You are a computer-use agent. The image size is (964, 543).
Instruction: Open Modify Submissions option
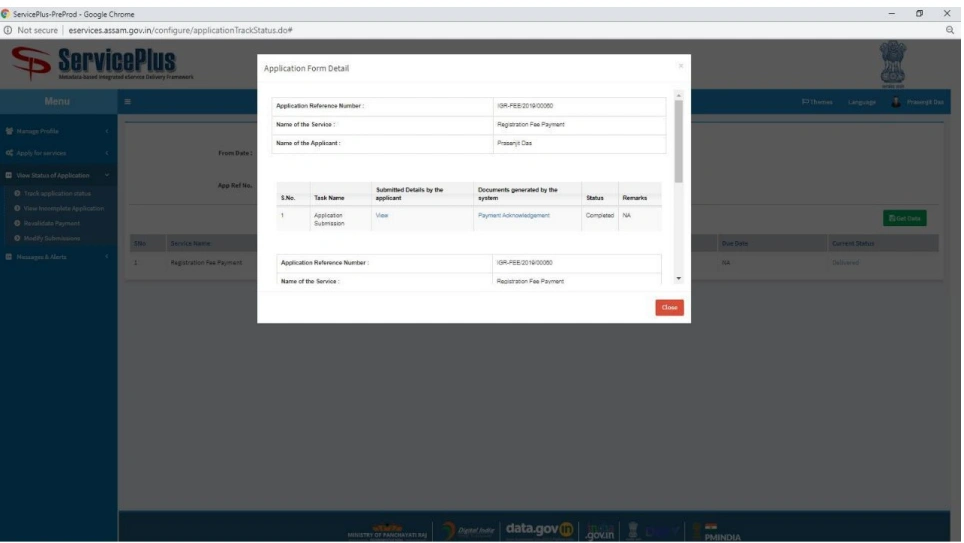coord(52,239)
